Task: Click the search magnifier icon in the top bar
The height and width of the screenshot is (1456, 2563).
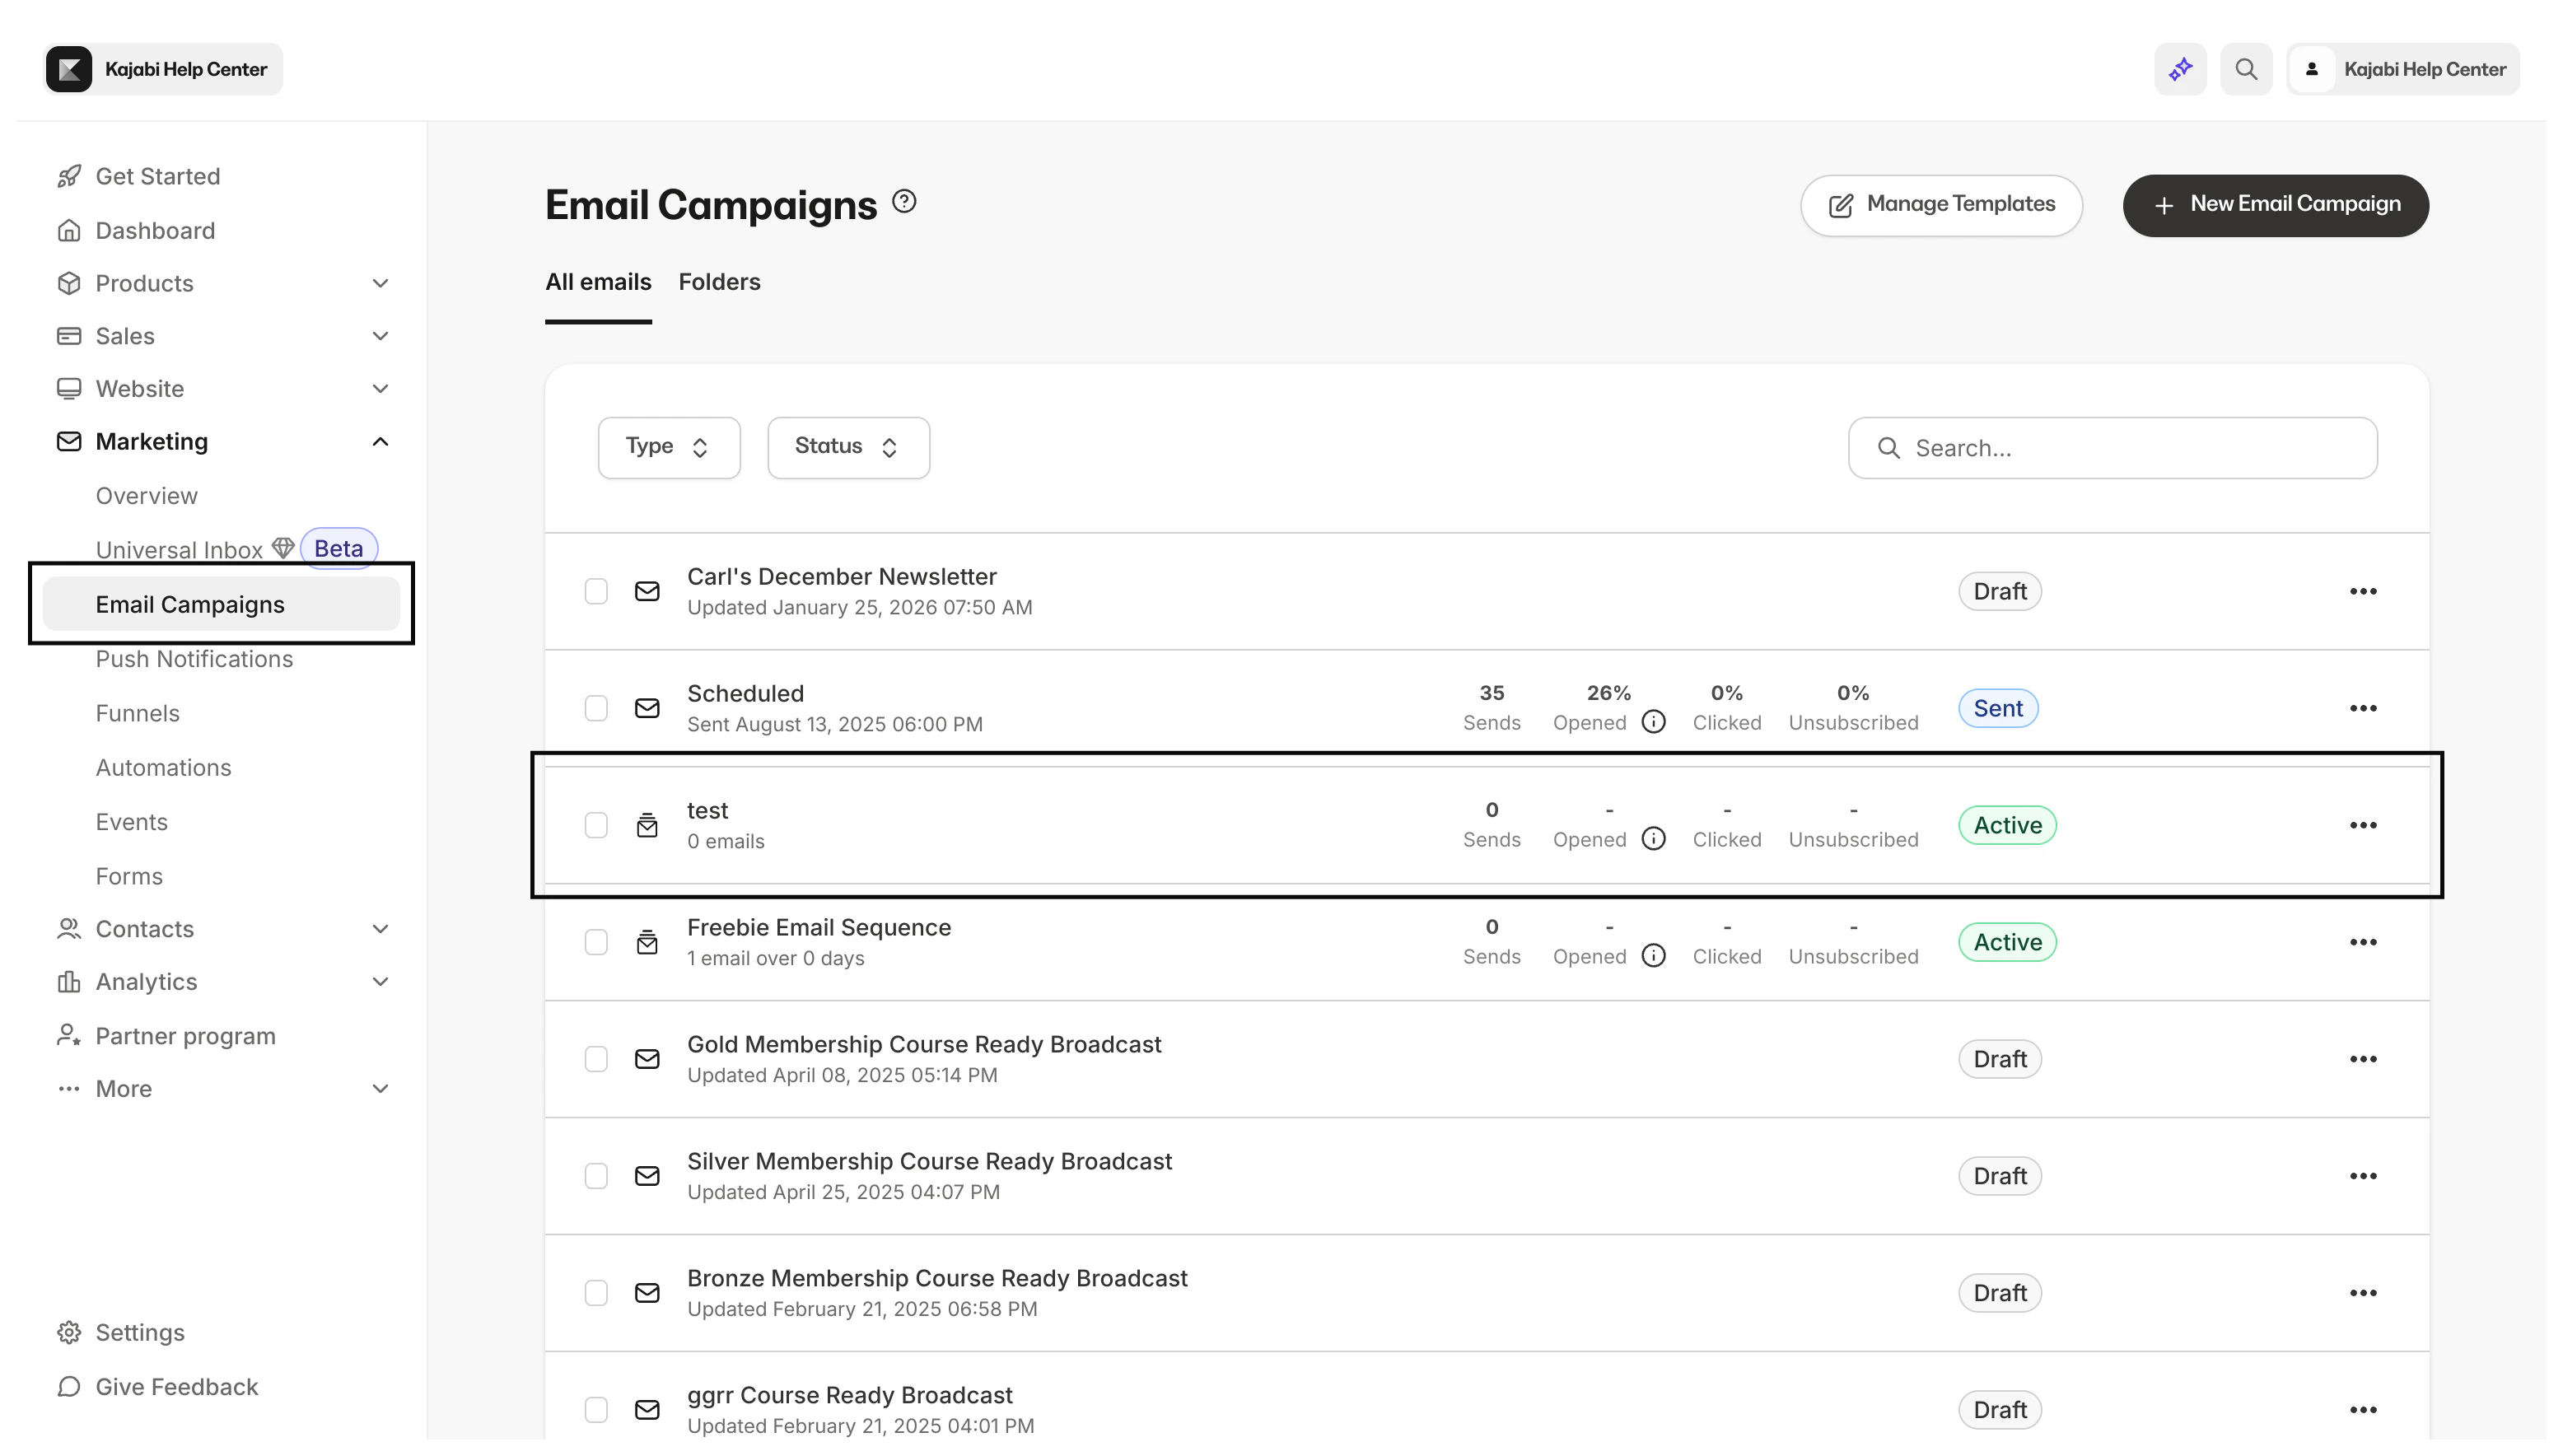Action: point(2246,68)
